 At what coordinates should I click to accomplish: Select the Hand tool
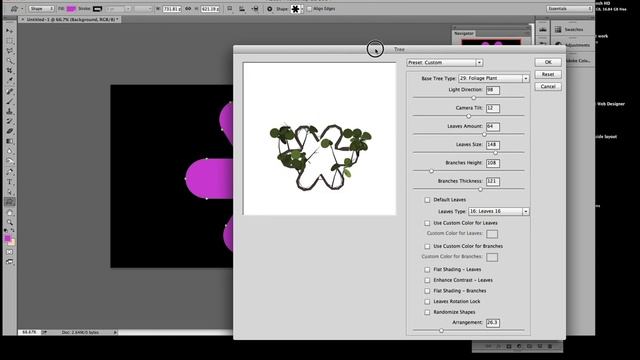pos(9,212)
